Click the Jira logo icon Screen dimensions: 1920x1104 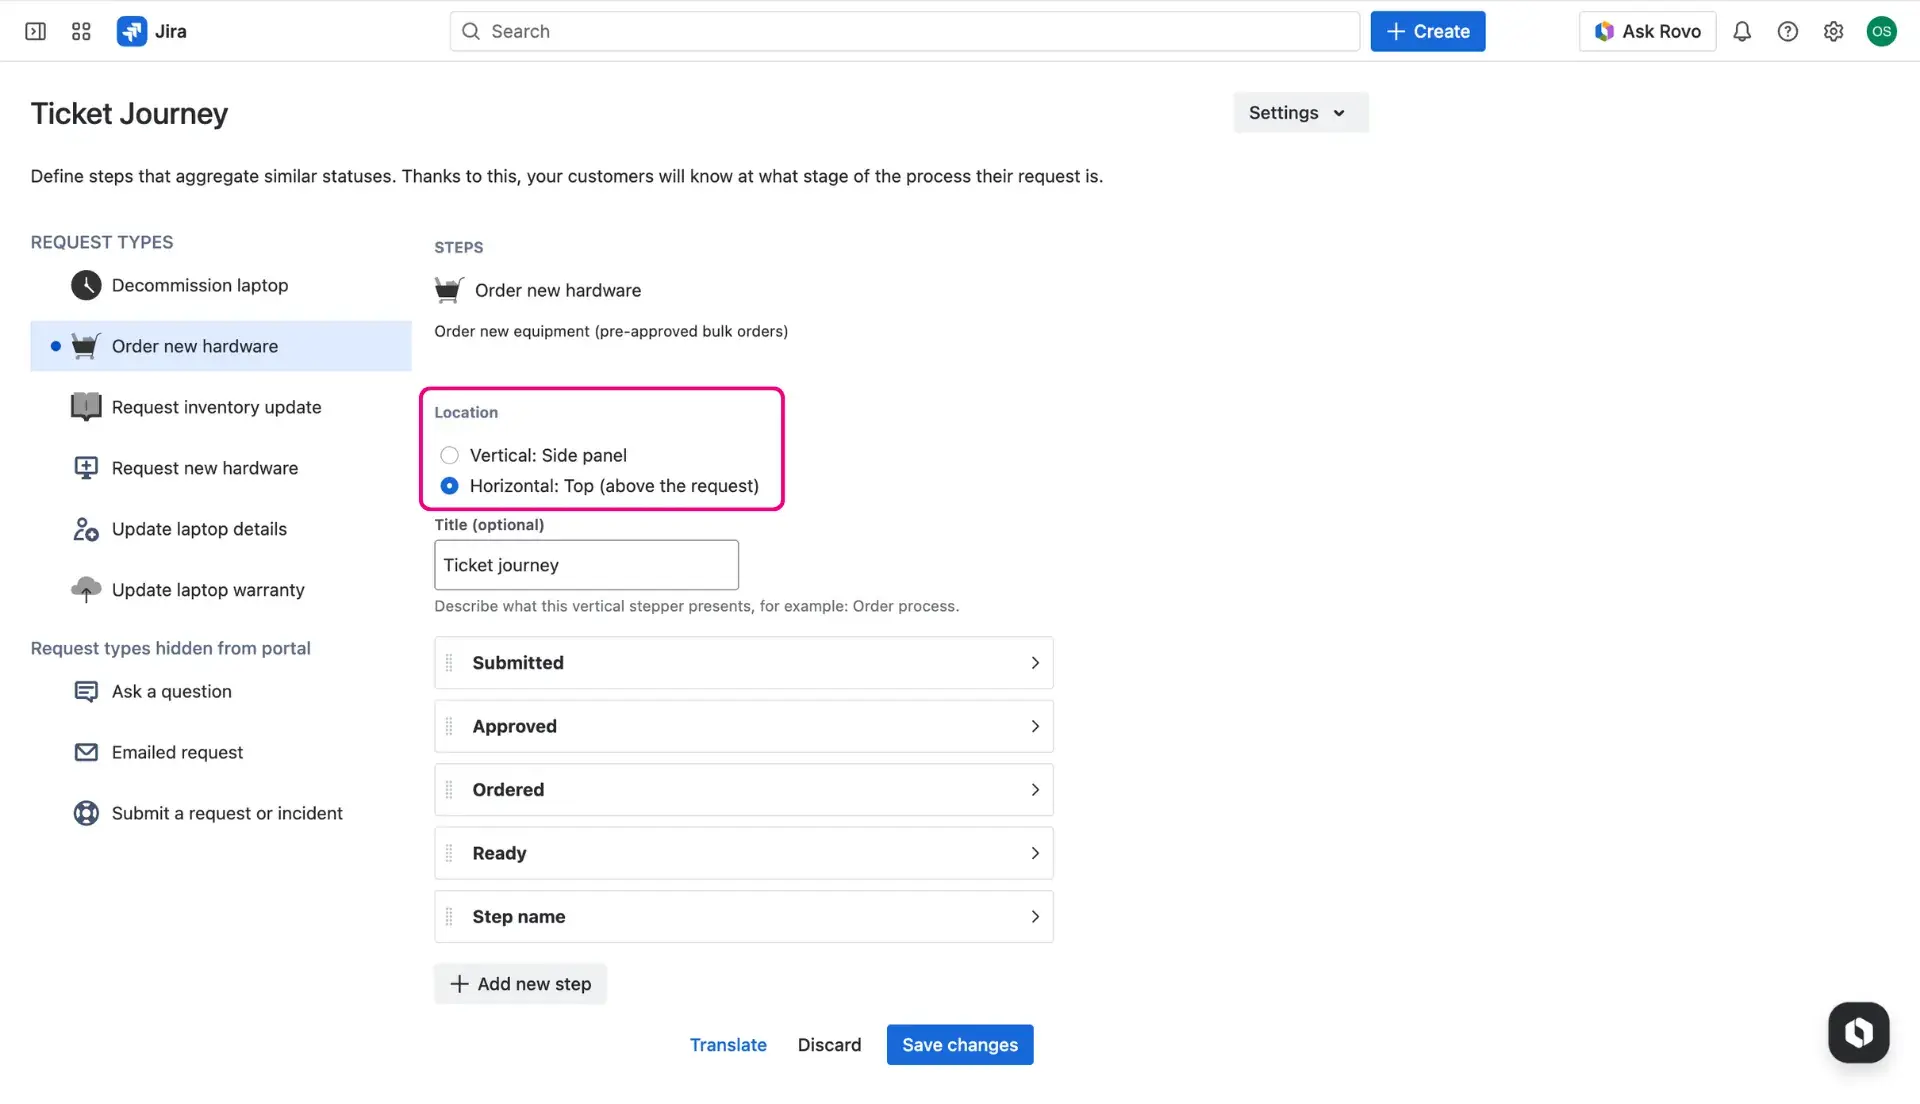pos(131,31)
